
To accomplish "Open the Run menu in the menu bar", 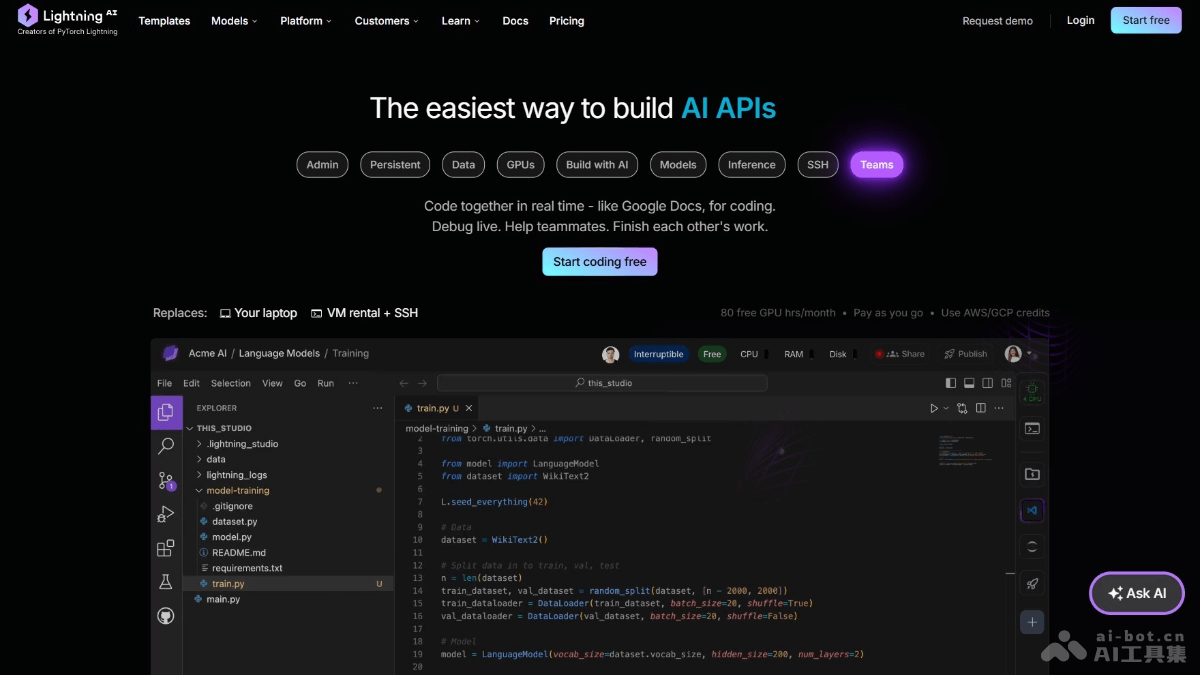I will [x=325, y=382].
